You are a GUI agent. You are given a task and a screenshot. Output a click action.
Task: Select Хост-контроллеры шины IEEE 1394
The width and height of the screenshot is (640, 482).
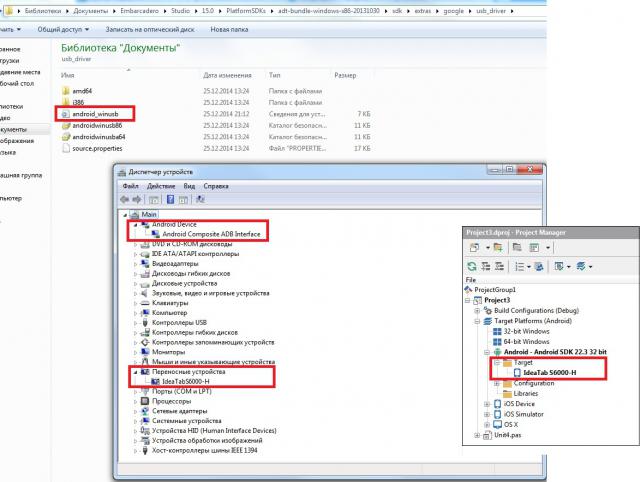[x=204, y=451]
